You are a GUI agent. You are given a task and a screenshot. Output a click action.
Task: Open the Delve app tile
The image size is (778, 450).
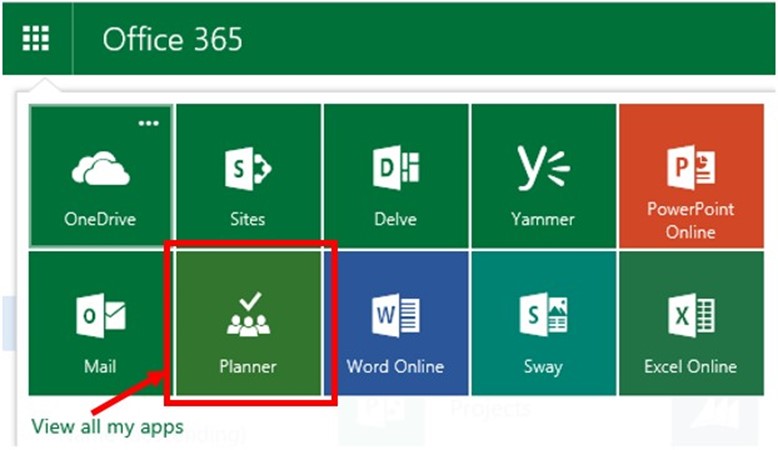396,176
